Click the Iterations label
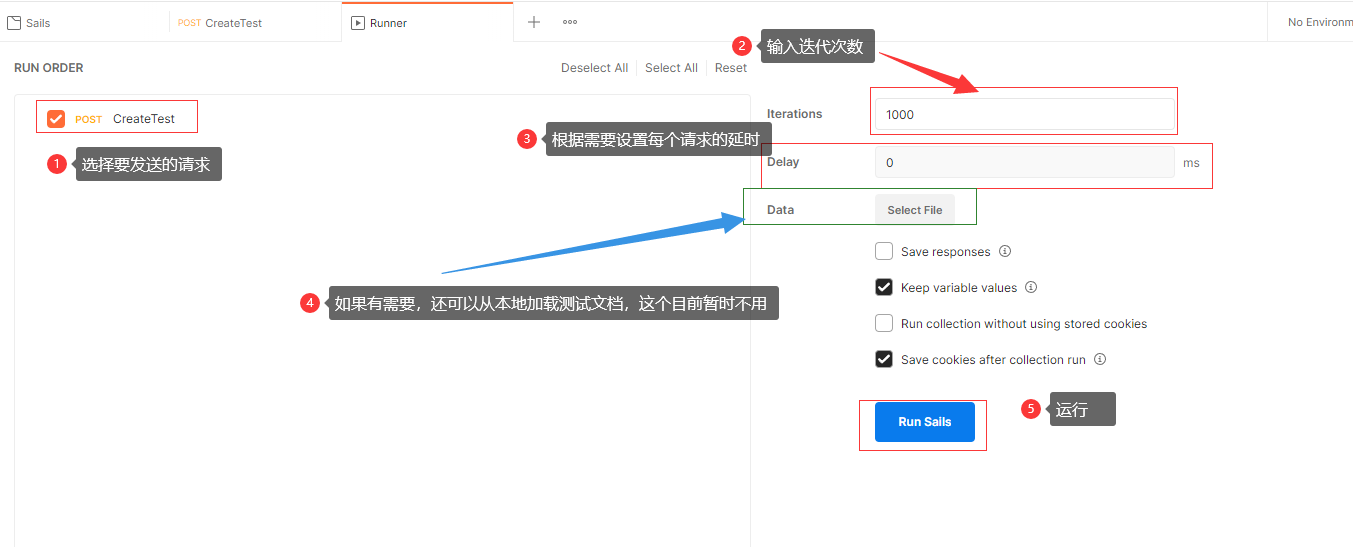The image size is (1353, 547). pyautogui.click(x=794, y=114)
